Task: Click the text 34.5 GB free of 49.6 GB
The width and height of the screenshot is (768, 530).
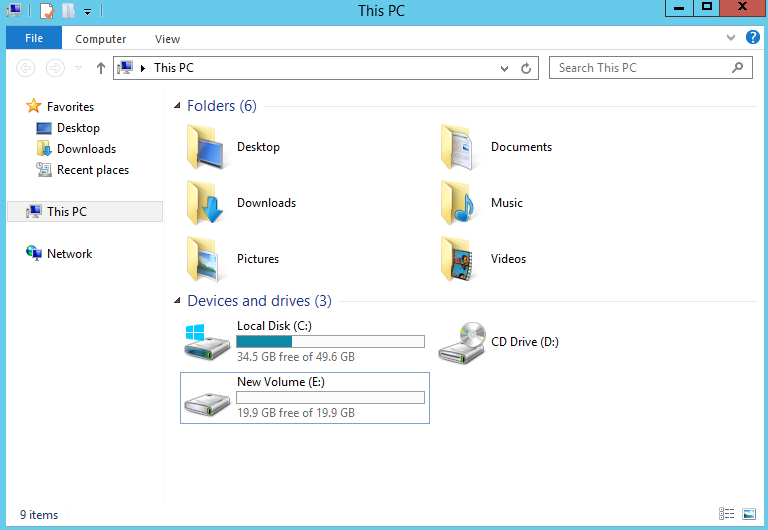Action: [x=296, y=357]
